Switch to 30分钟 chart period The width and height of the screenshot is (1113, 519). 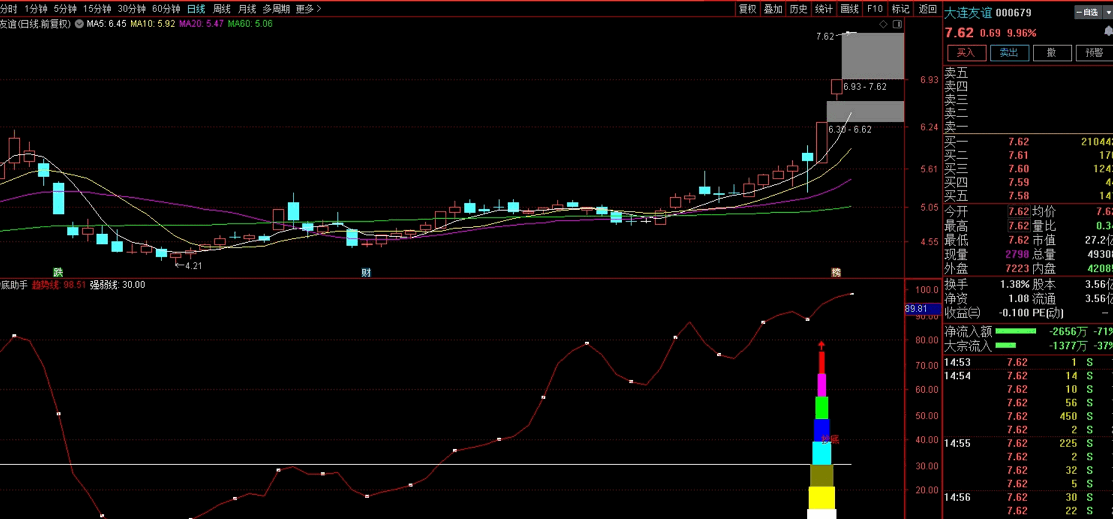131,9
